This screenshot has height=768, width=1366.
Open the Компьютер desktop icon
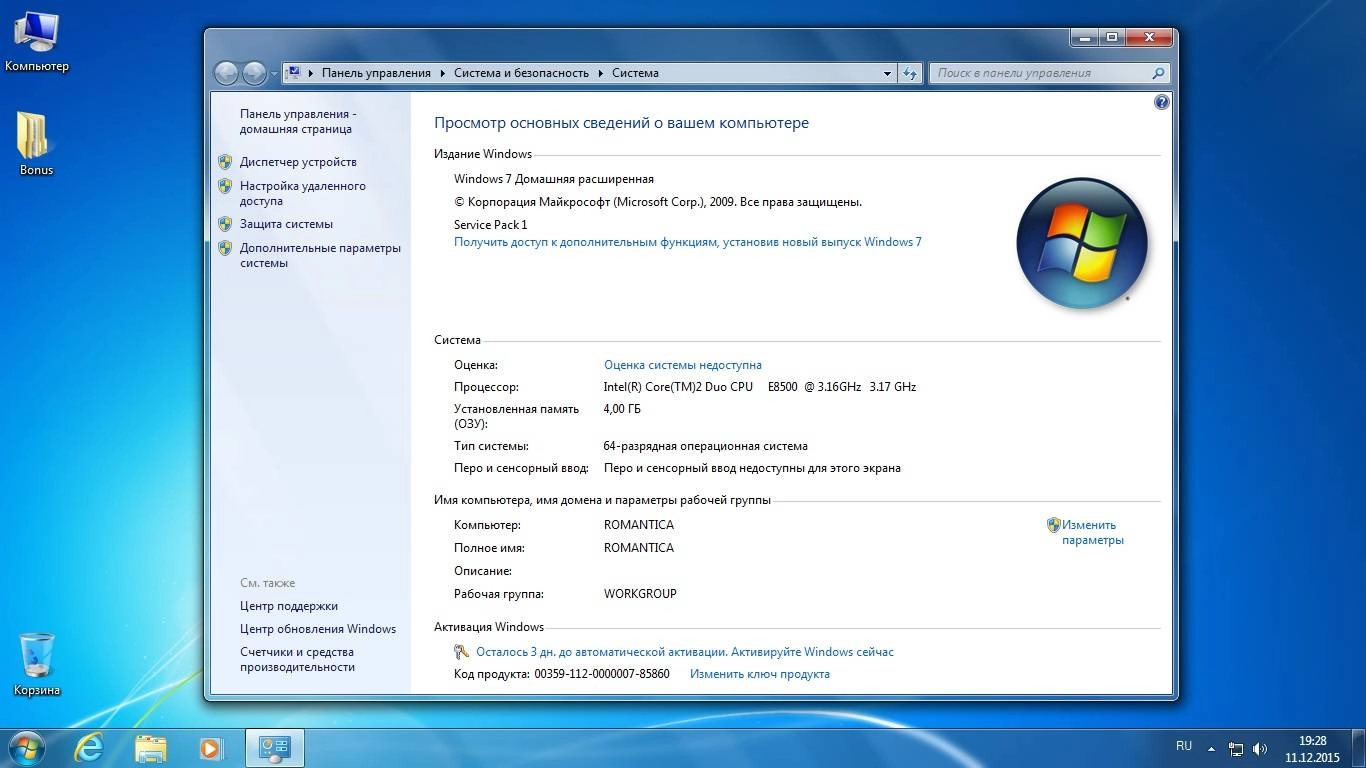pyautogui.click(x=36, y=42)
